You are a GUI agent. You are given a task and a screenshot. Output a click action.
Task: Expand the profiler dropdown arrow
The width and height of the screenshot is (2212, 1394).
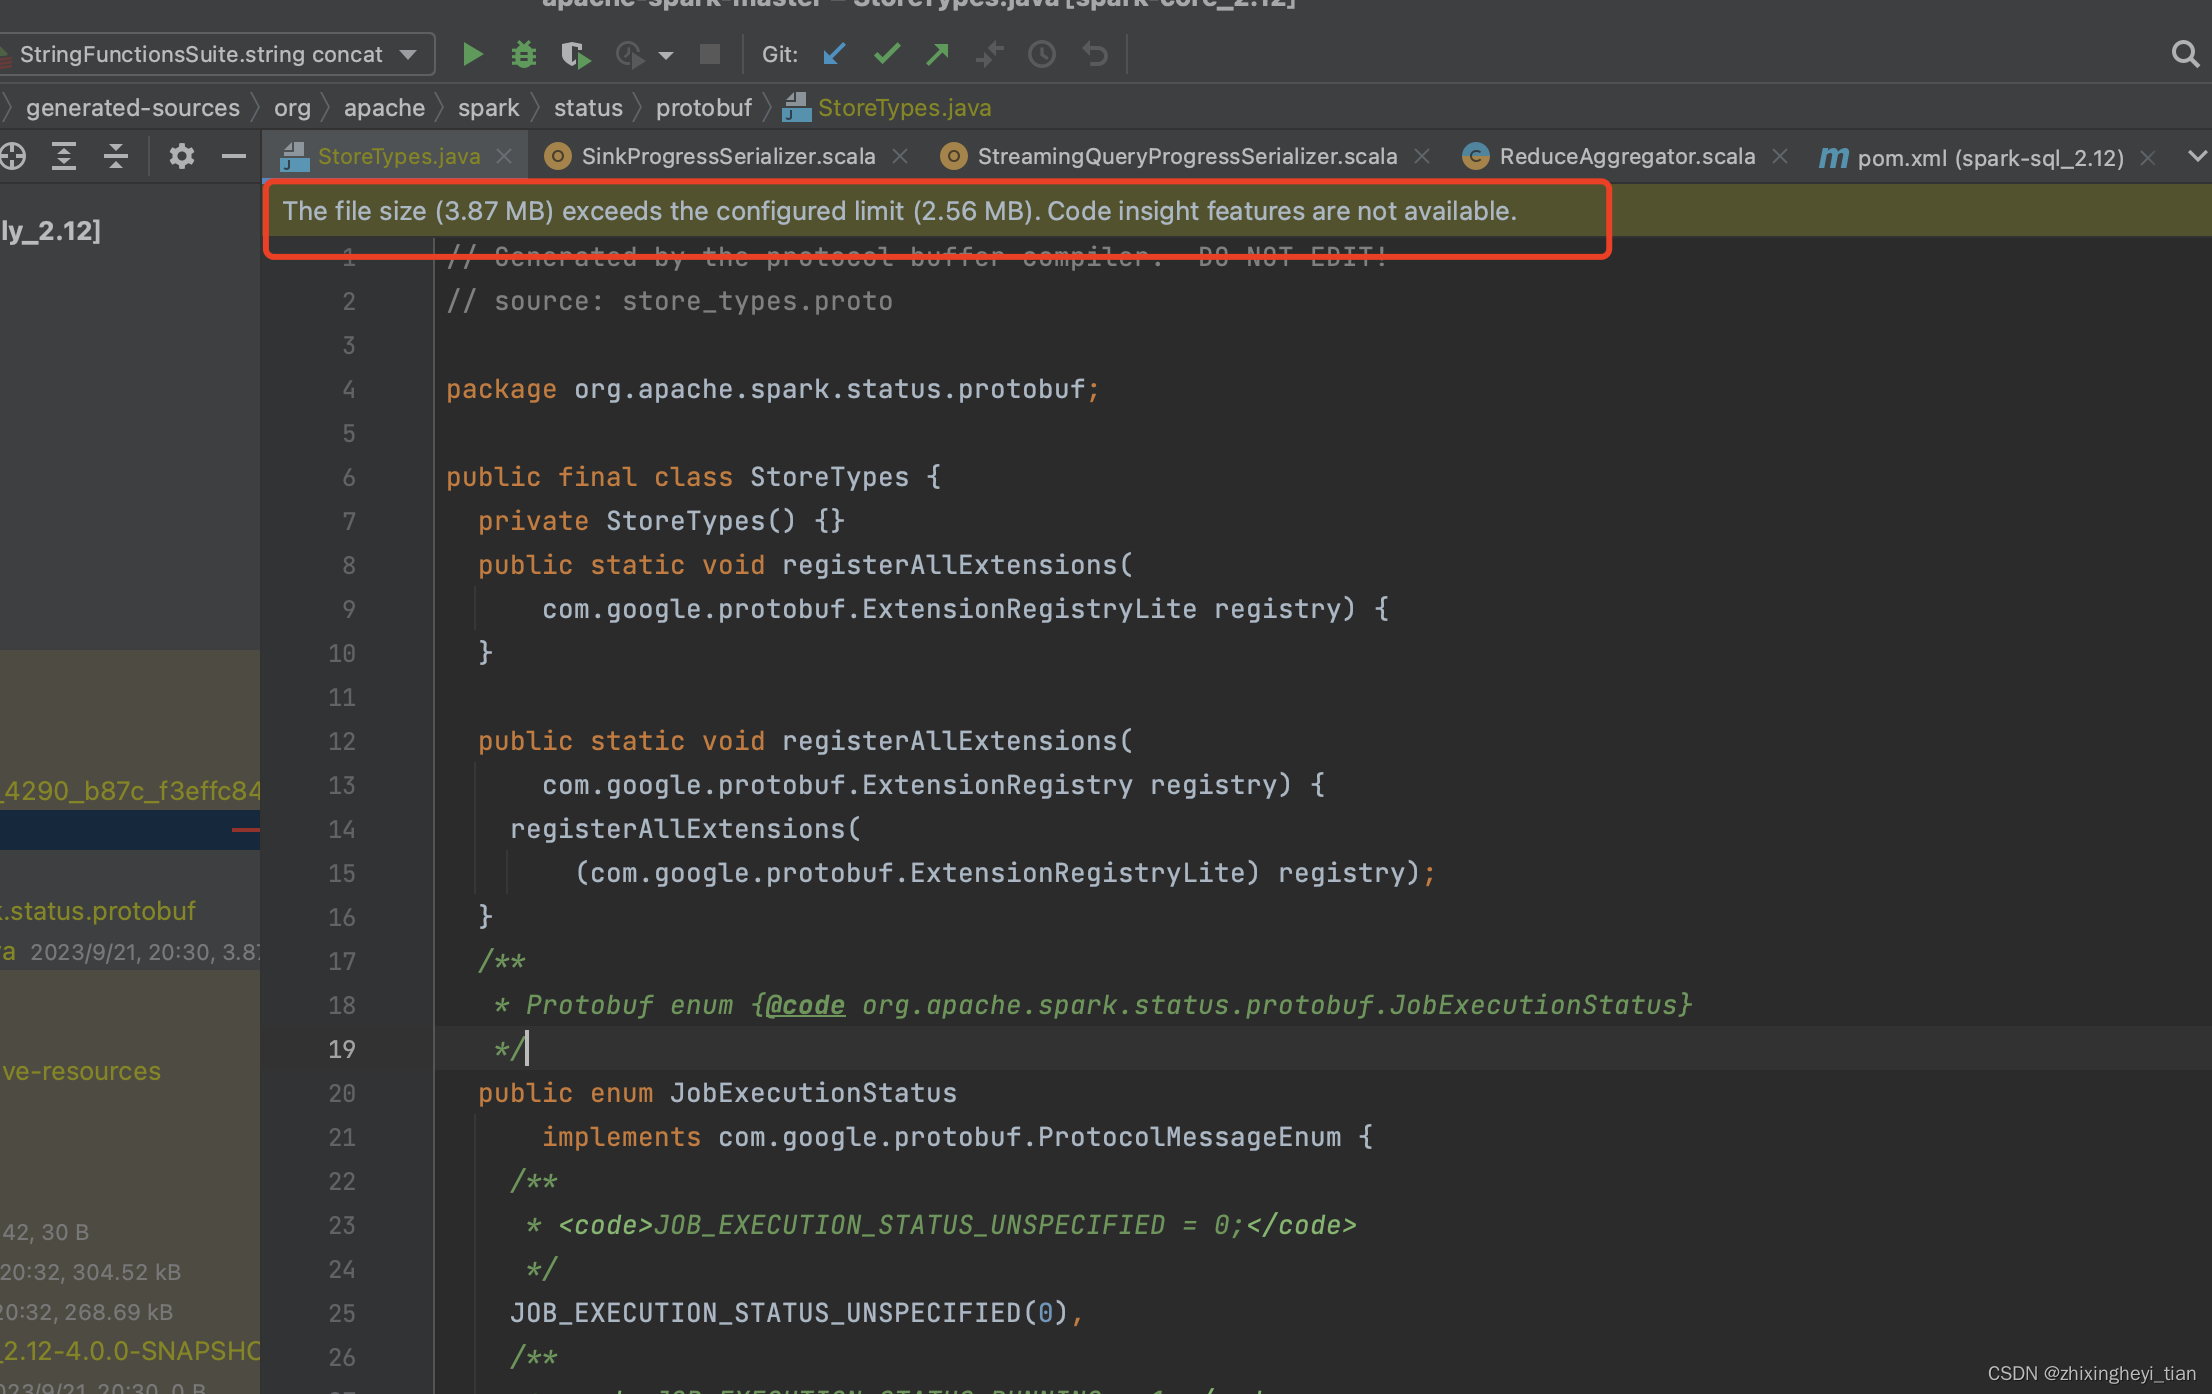click(665, 55)
